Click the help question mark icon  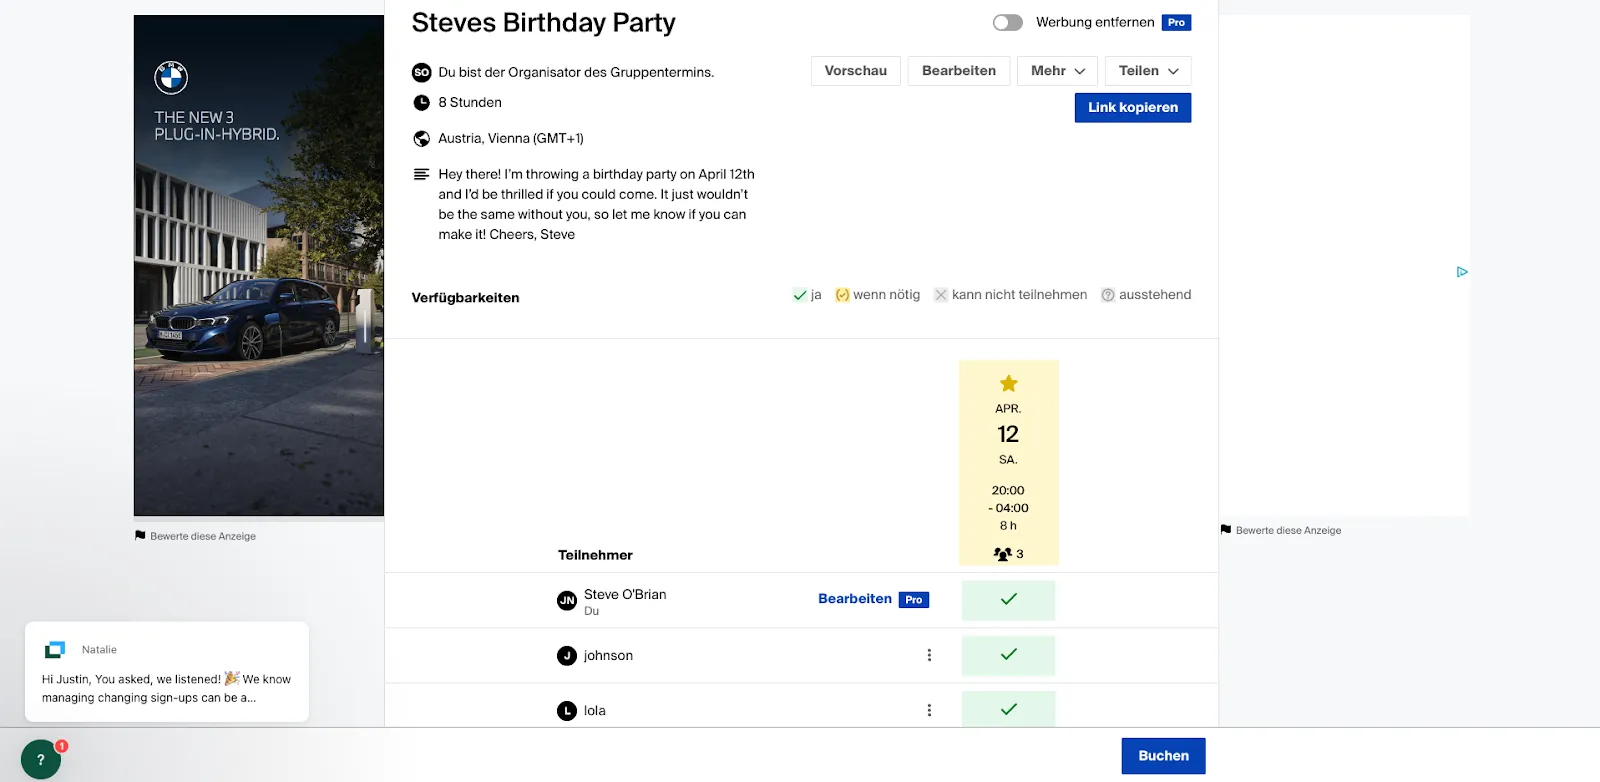41,759
